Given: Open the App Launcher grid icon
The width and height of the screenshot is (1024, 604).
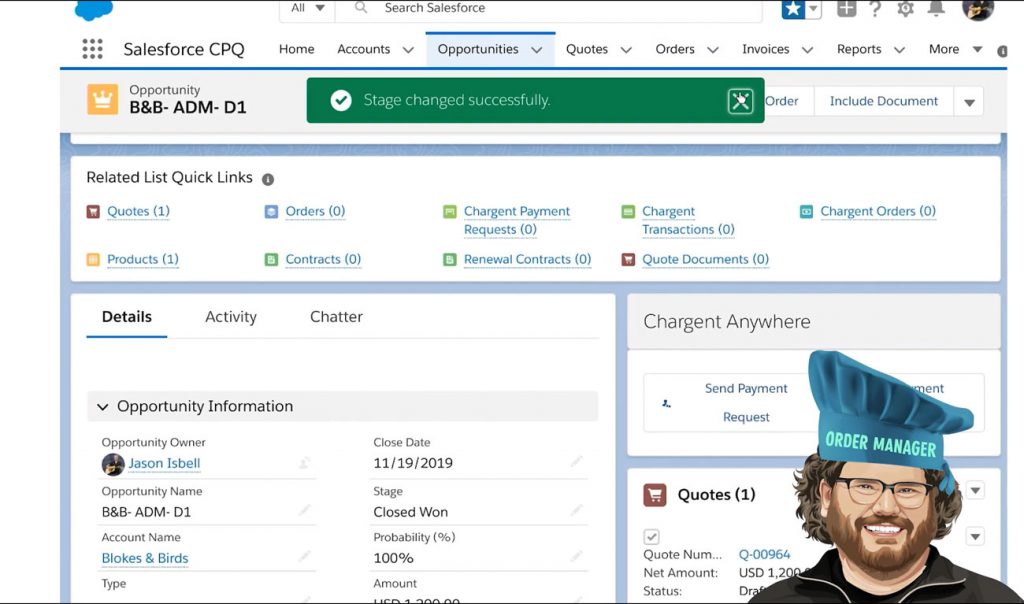Looking at the screenshot, I should (92, 49).
